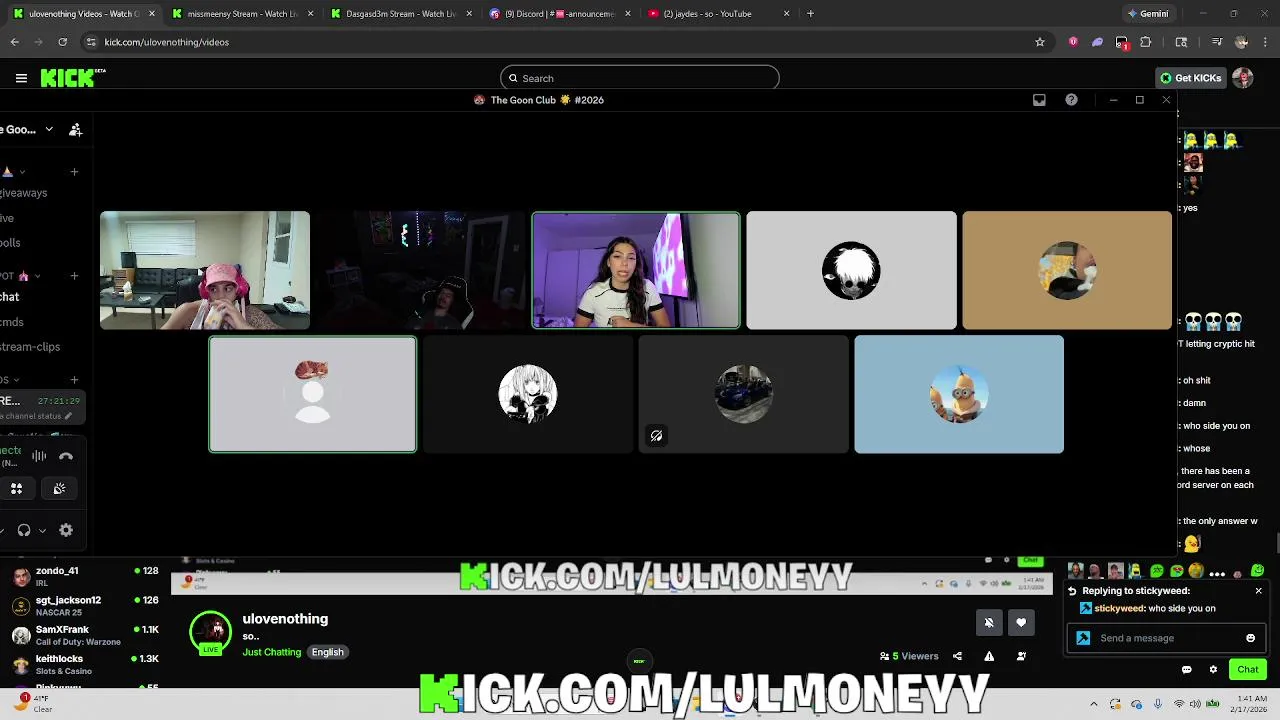This screenshot has height=720, width=1280.
Task: Open ulovenothing channel name link
Action: tap(285, 619)
